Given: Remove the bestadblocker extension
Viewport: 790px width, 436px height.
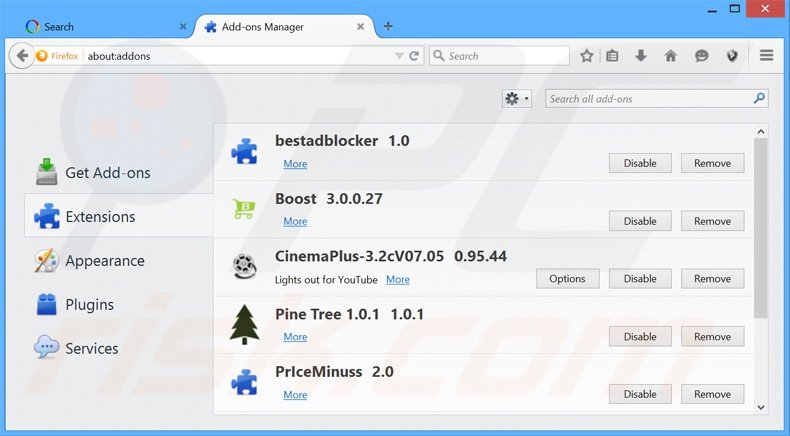Looking at the screenshot, I should click(x=712, y=163).
